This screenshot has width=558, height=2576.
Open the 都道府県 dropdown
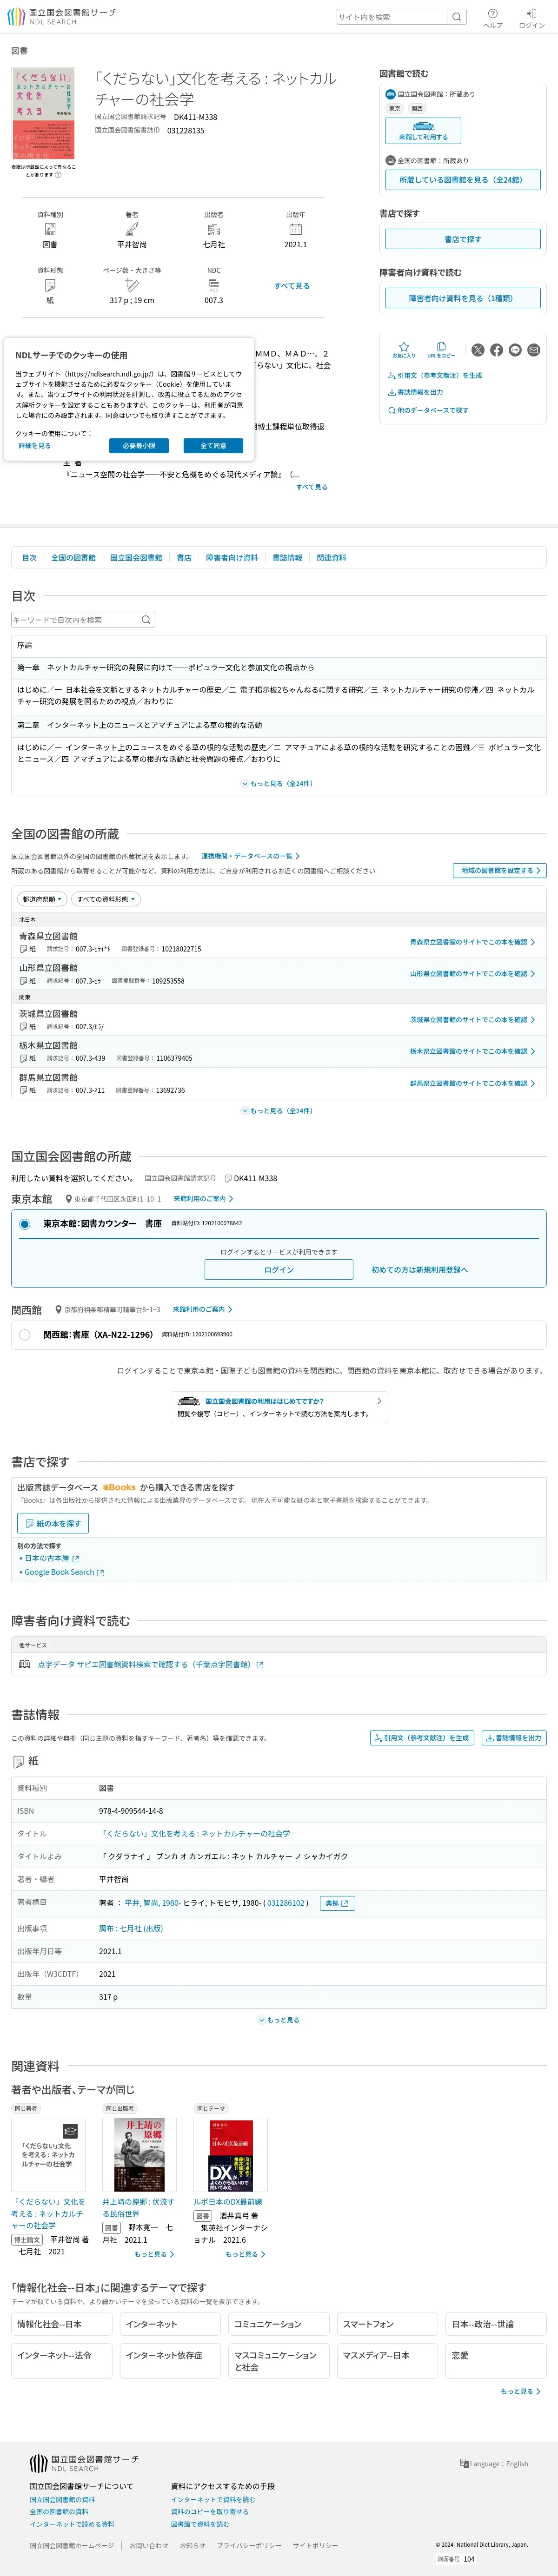[x=42, y=899]
